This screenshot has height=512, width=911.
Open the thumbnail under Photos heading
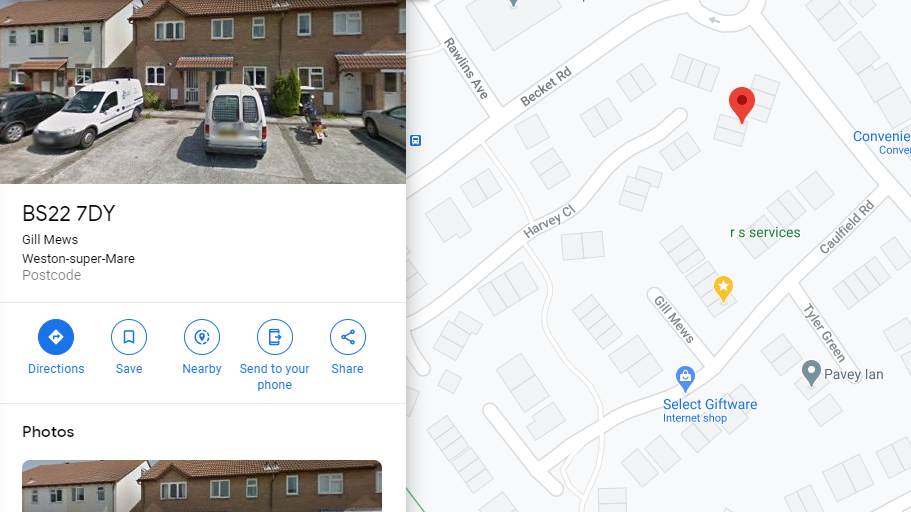tap(202, 486)
